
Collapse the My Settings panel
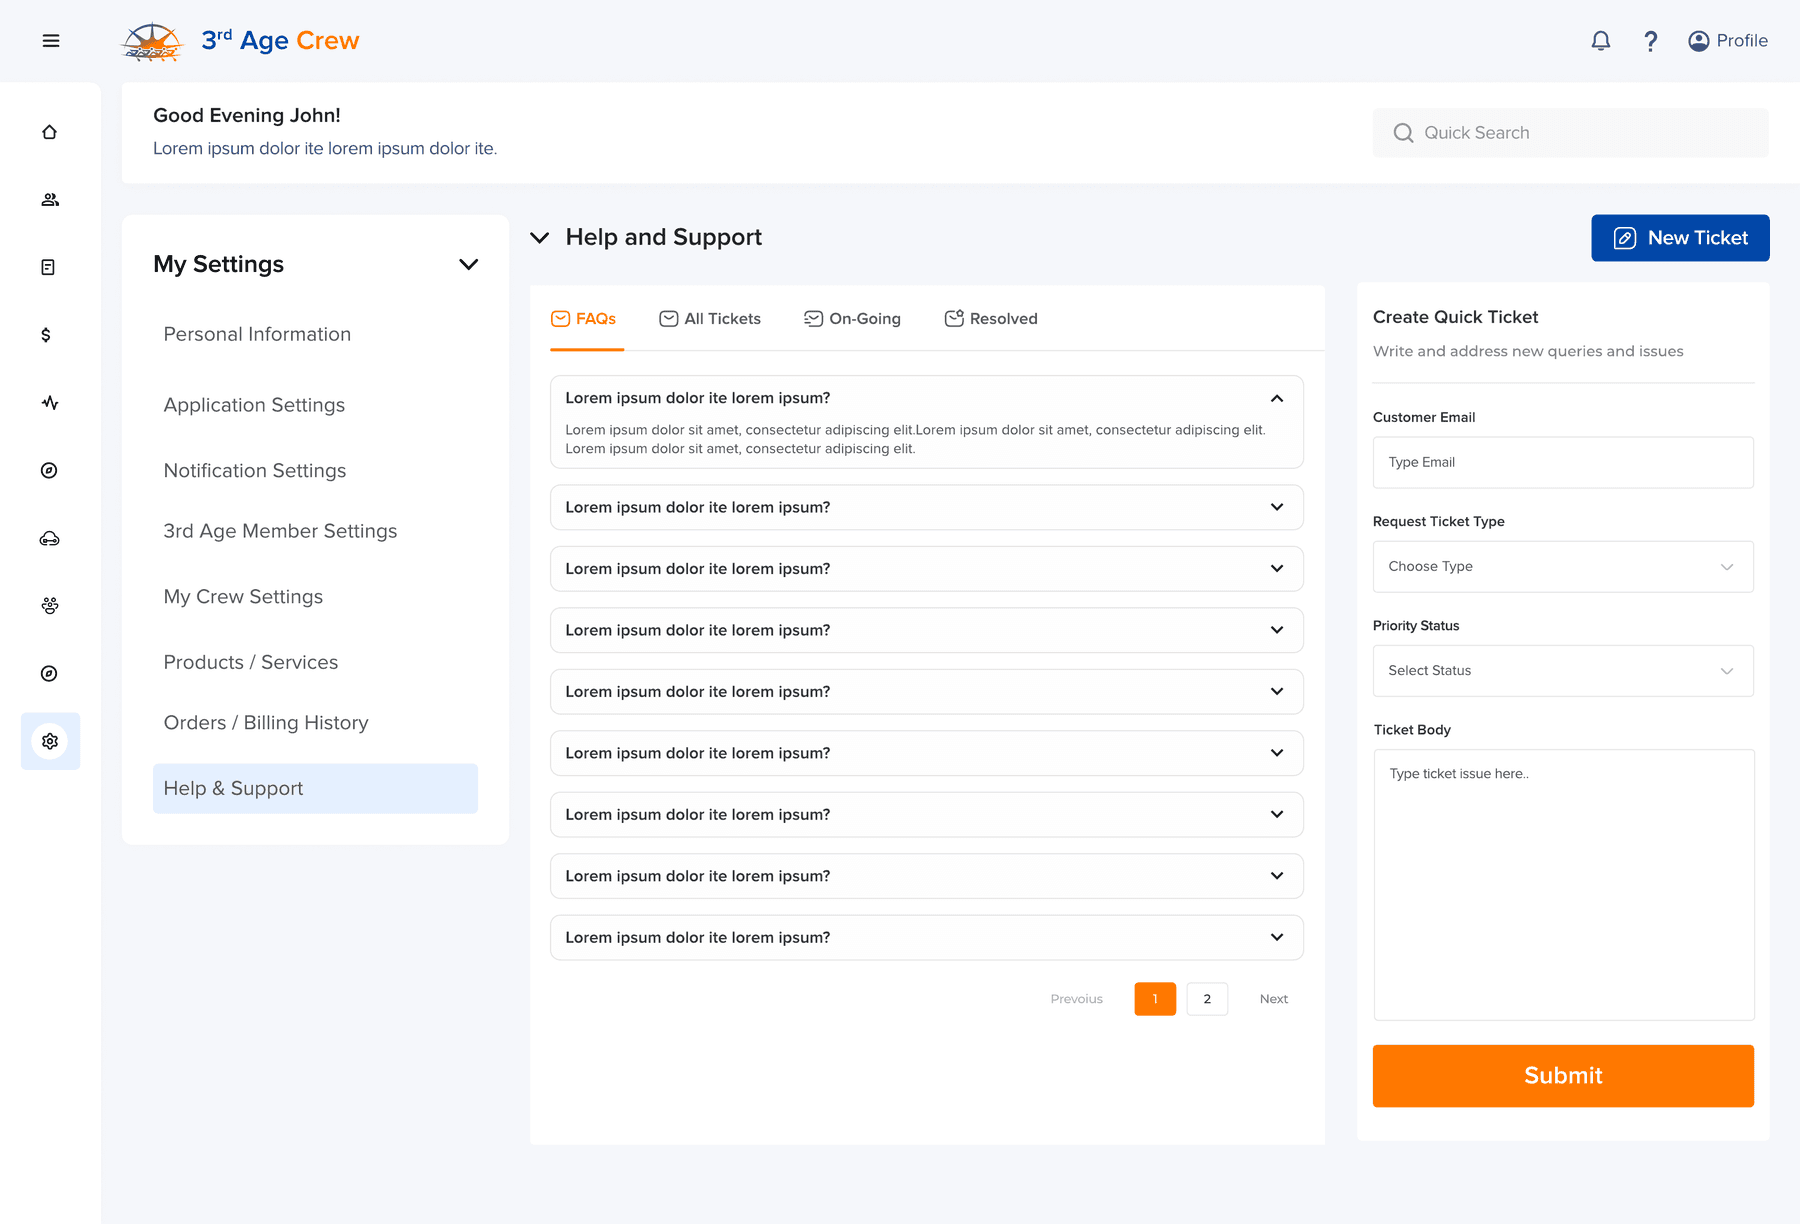(x=468, y=264)
